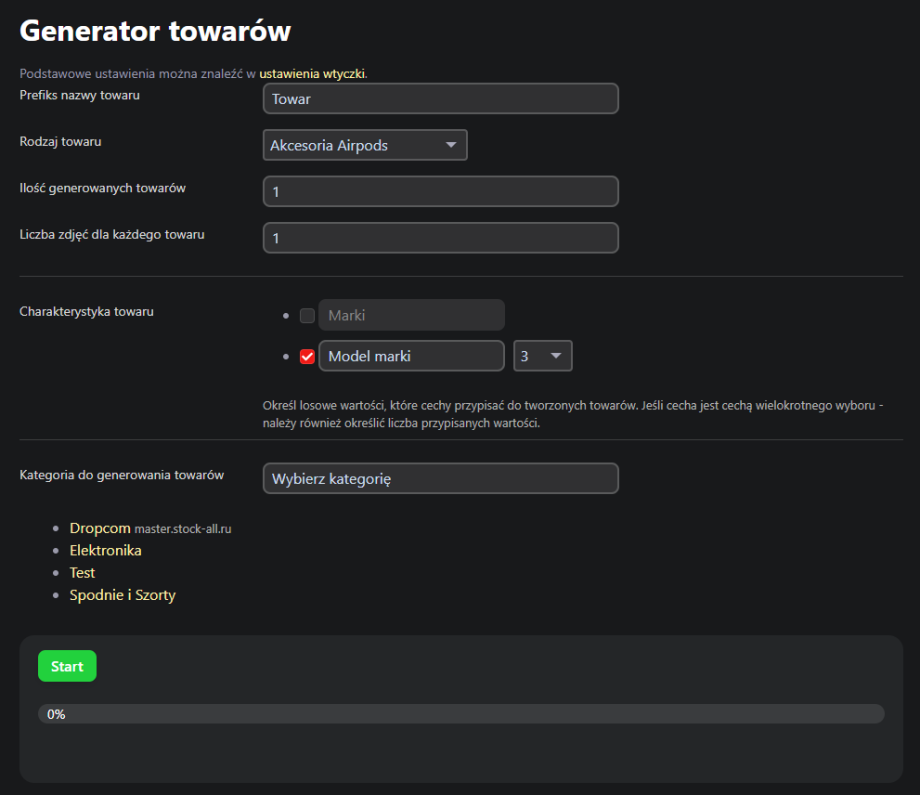Viewport: 920px width, 795px height.
Task: Click the 'Generator towarów' page heading
Action: [x=155, y=31]
